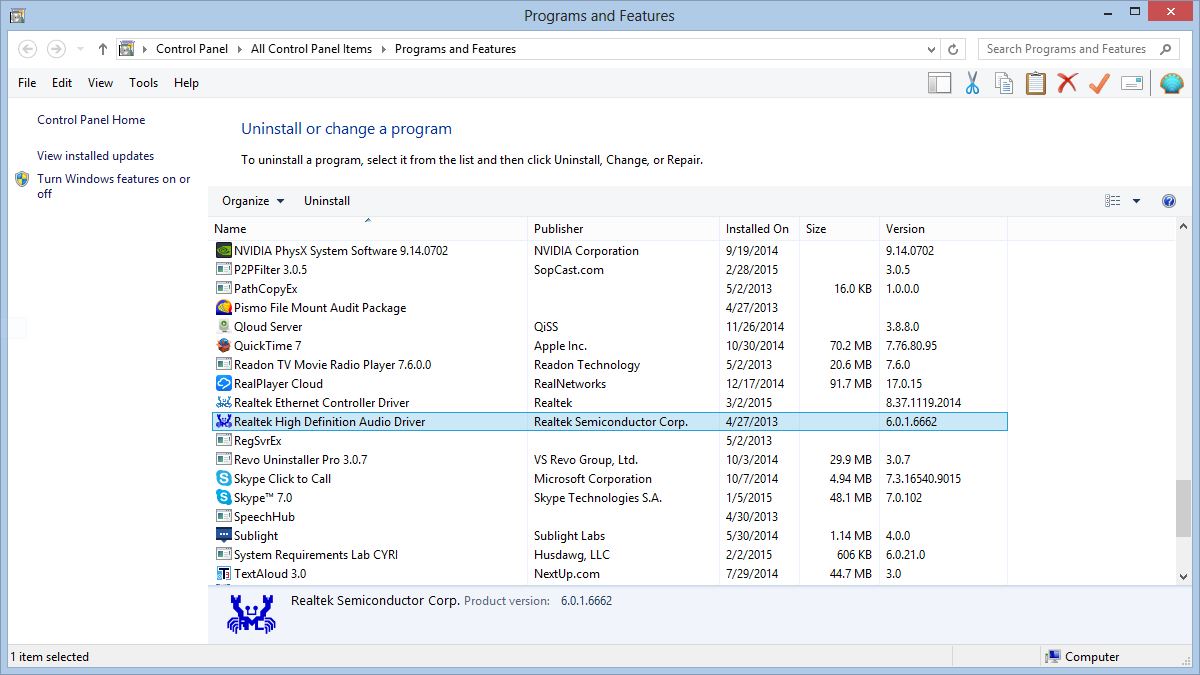Viewport: 1200px width, 675px height.
Task: Click the scrollbar up arrow
Action: coord(1184,225)
